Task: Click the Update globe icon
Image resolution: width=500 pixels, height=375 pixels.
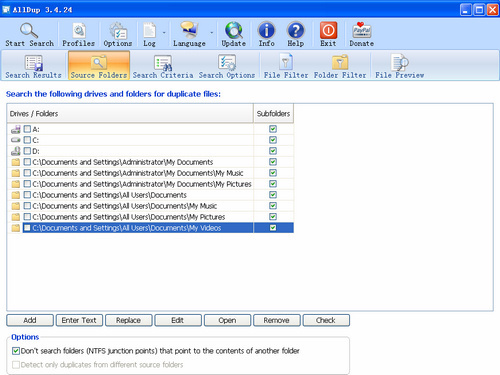Action: pyautogui.click(x=234, y=30)
